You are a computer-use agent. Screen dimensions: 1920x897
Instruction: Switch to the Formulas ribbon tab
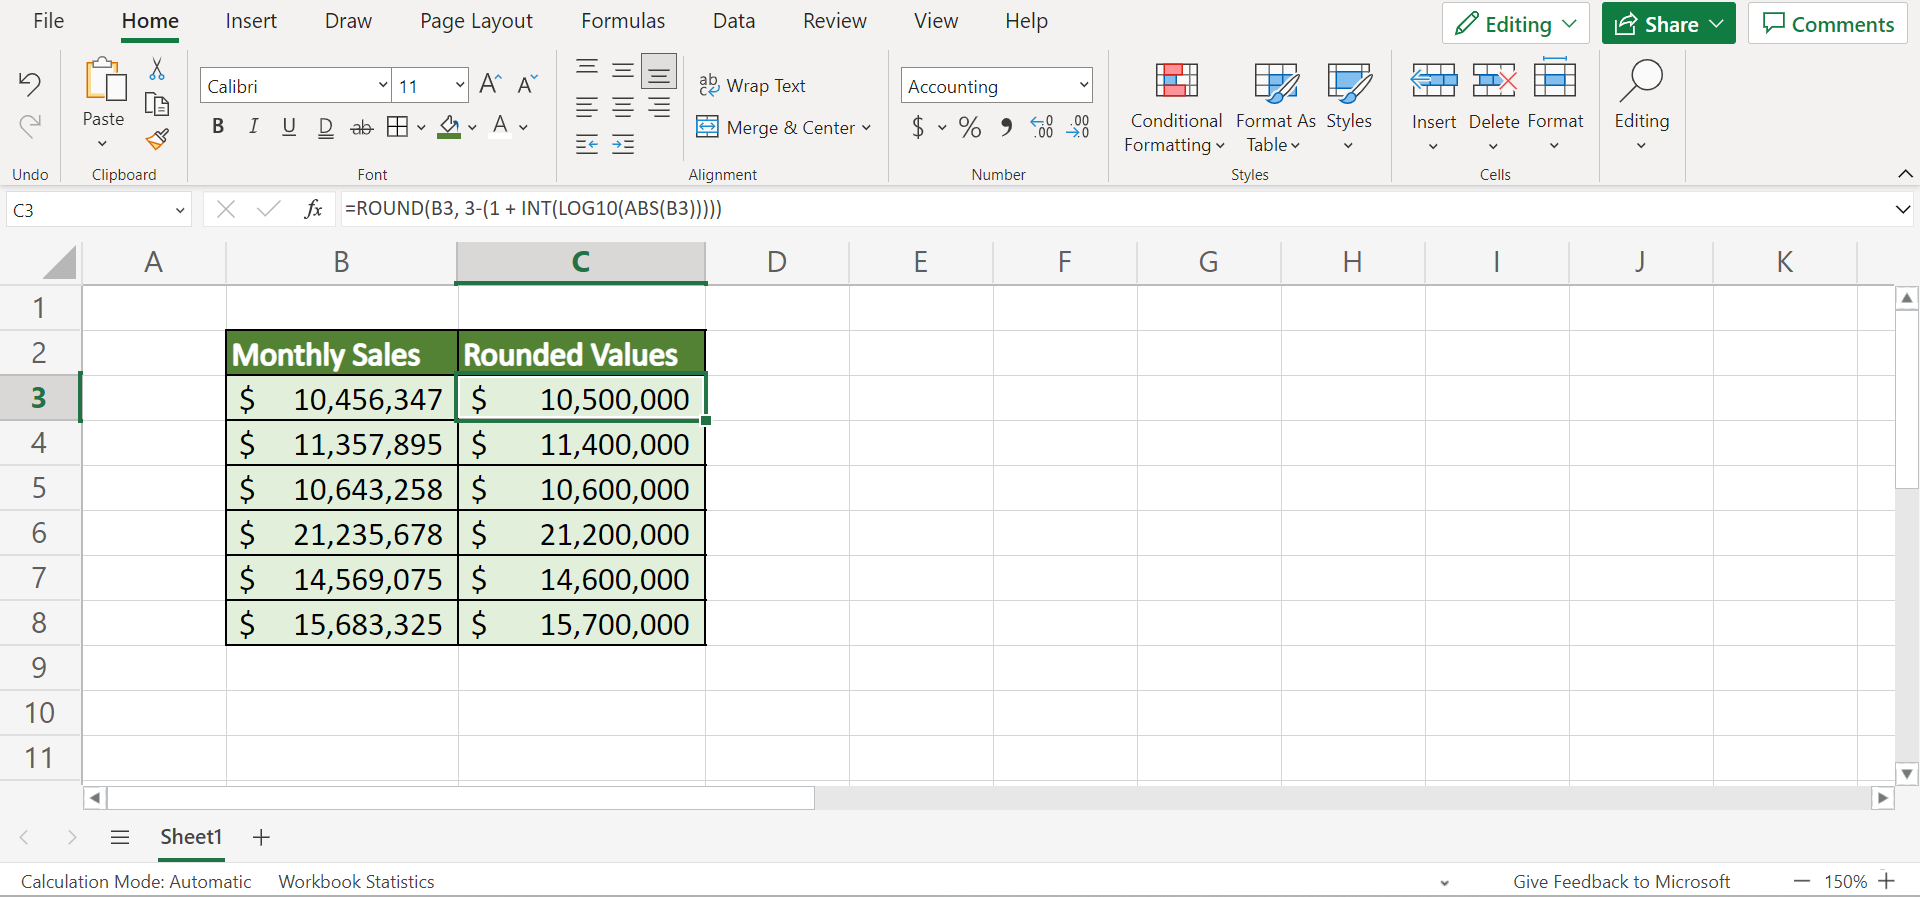623,21
